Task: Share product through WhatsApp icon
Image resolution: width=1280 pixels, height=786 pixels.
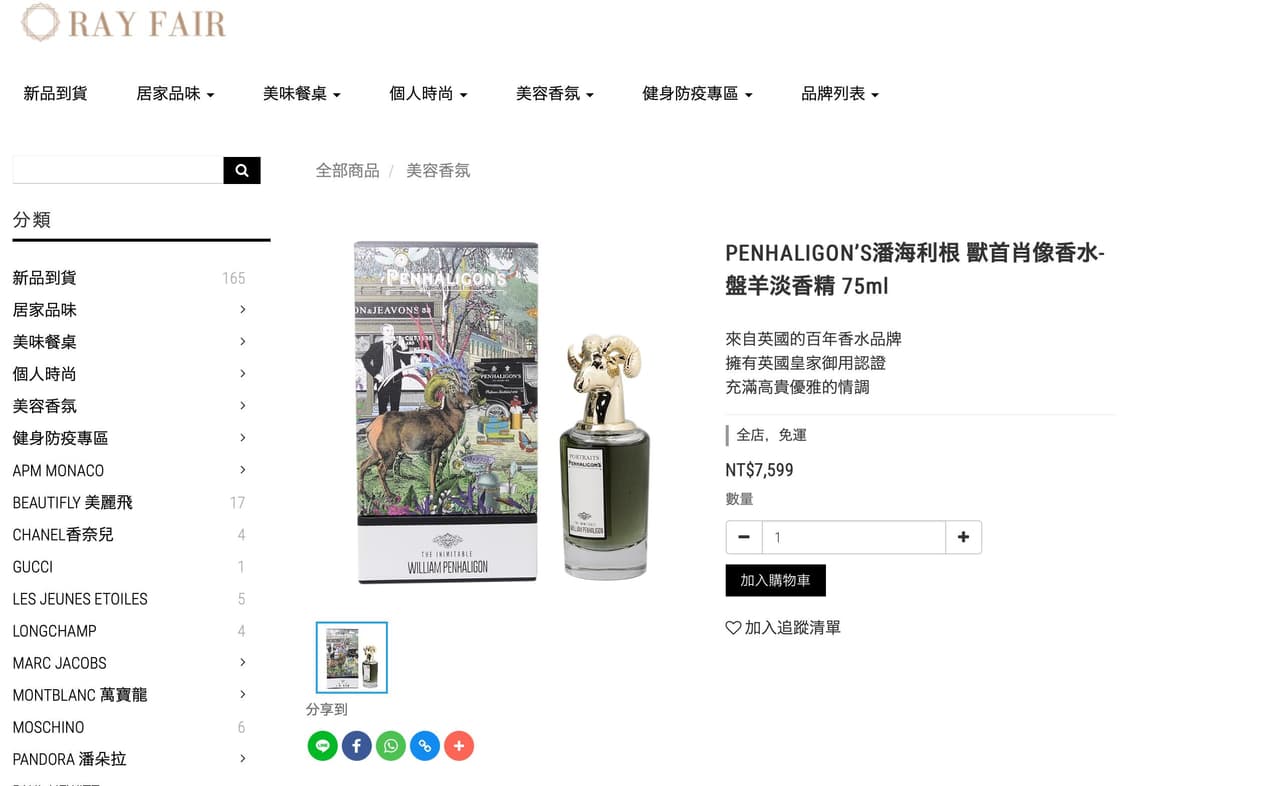Action: pos(390,746)
